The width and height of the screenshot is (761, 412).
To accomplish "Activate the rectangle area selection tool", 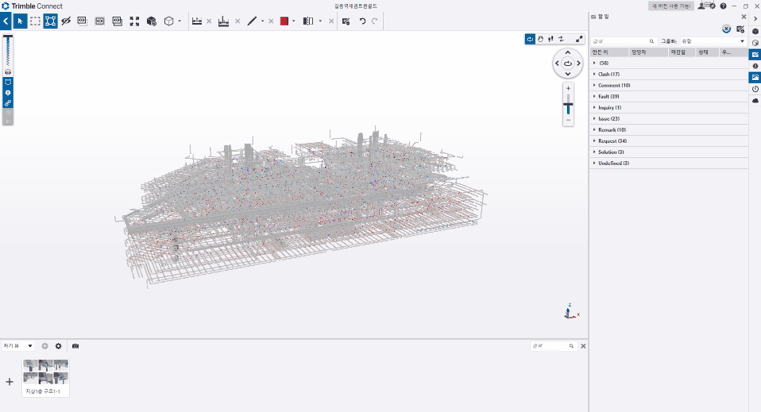I will 35,21.
